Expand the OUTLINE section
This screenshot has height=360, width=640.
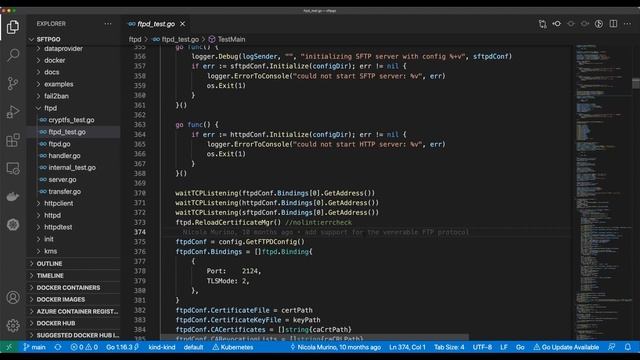[73, 264]
